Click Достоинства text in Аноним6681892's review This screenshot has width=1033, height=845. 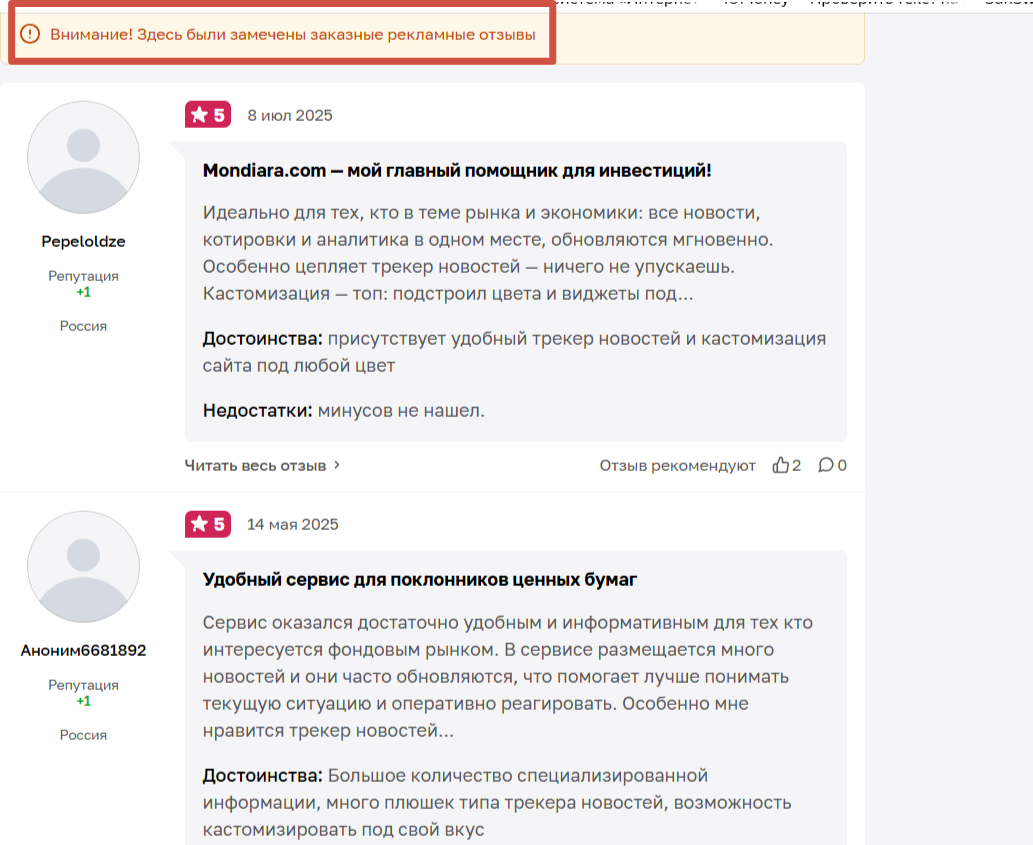pyautogui.click(x=497, y=802)
